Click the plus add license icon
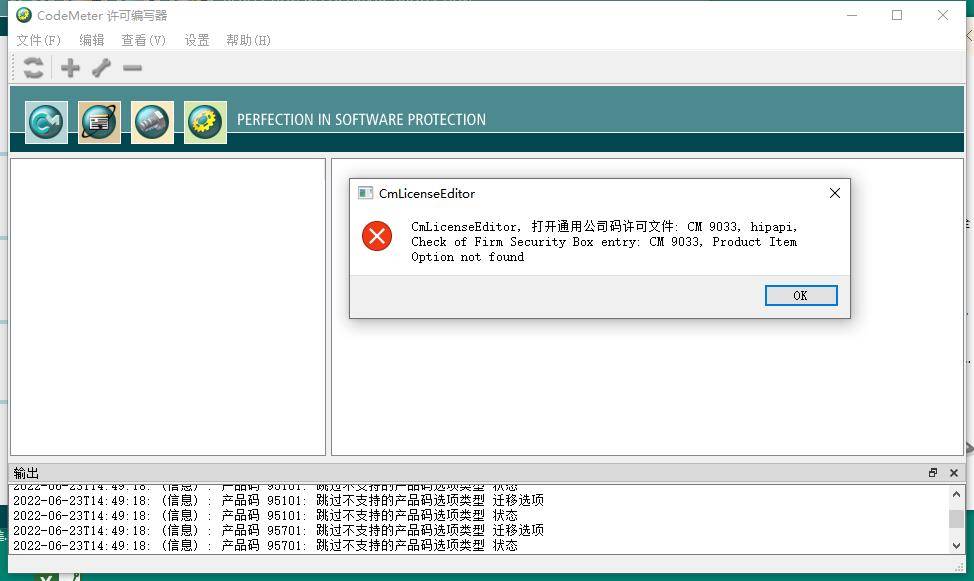The image size is (974, 581). coord(70,68)
